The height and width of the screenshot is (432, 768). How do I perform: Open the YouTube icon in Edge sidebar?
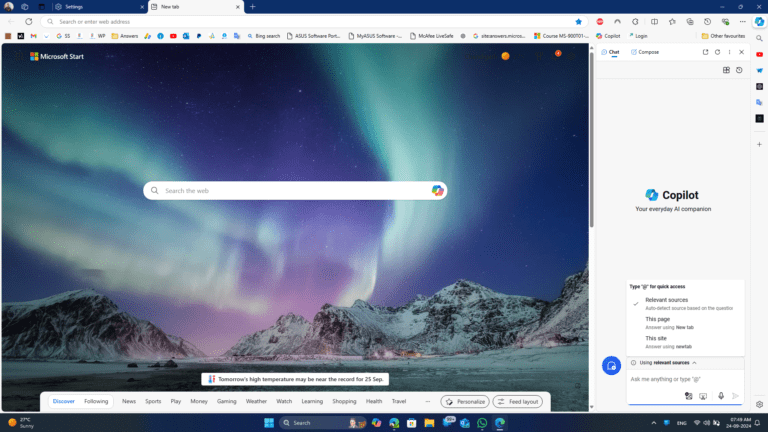[x=760, y=54]
